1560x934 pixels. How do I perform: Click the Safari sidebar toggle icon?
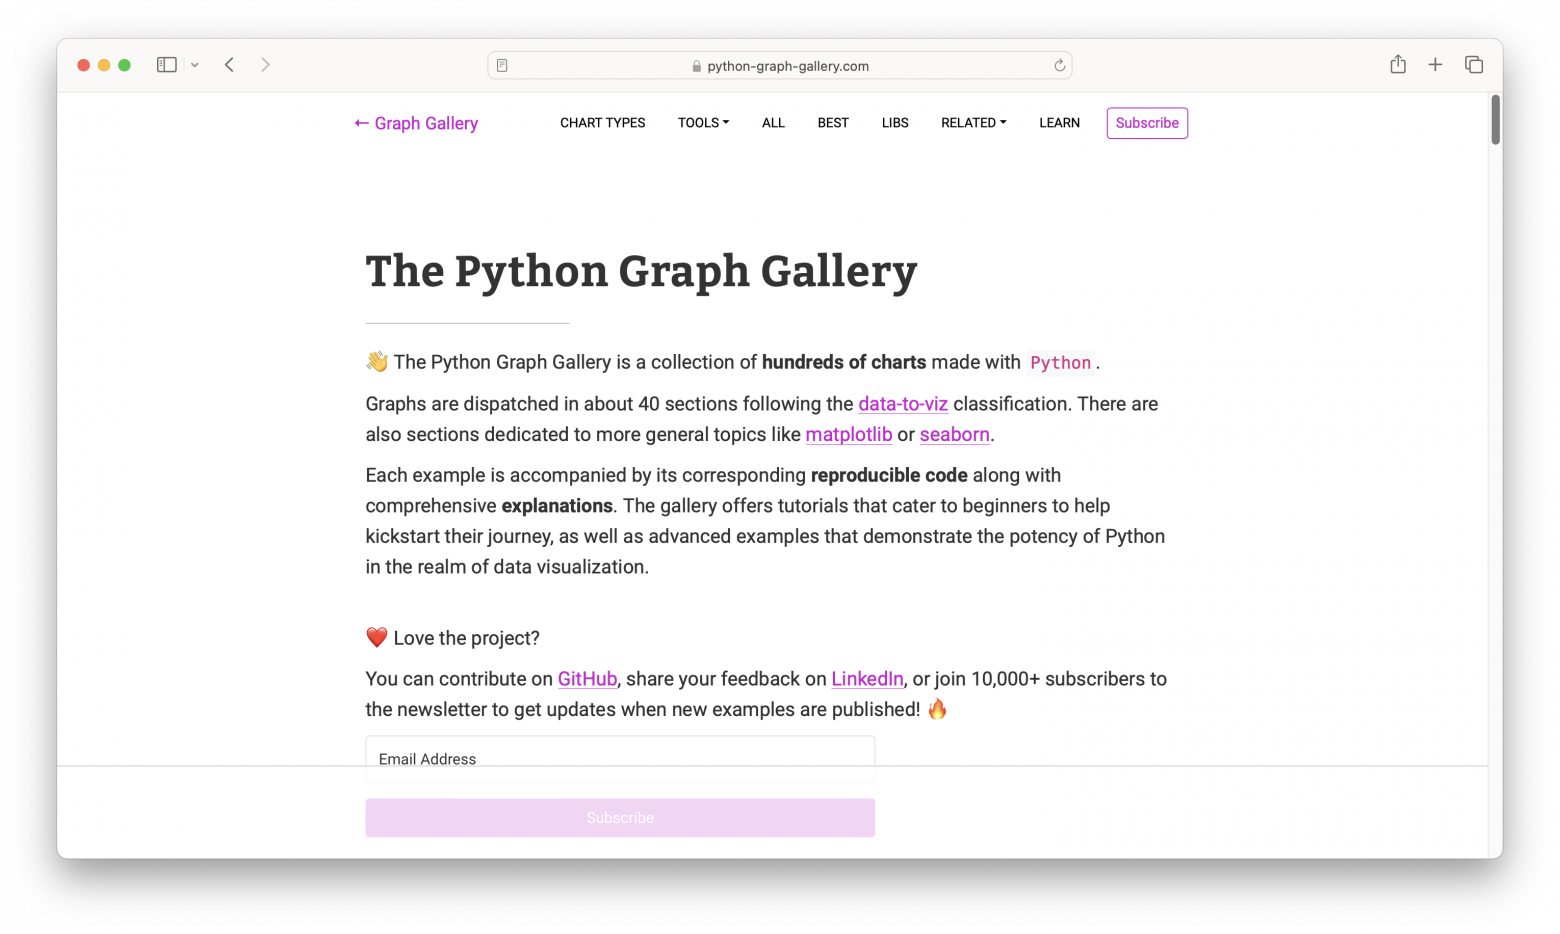166,65
